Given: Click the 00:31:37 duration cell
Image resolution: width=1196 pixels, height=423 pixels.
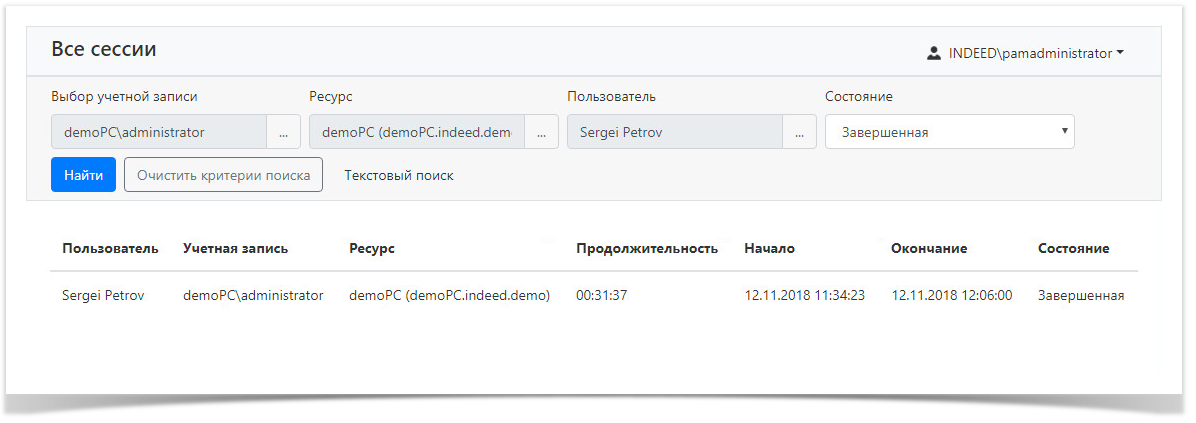Looking at the screenshot, I should coord(602,296).
